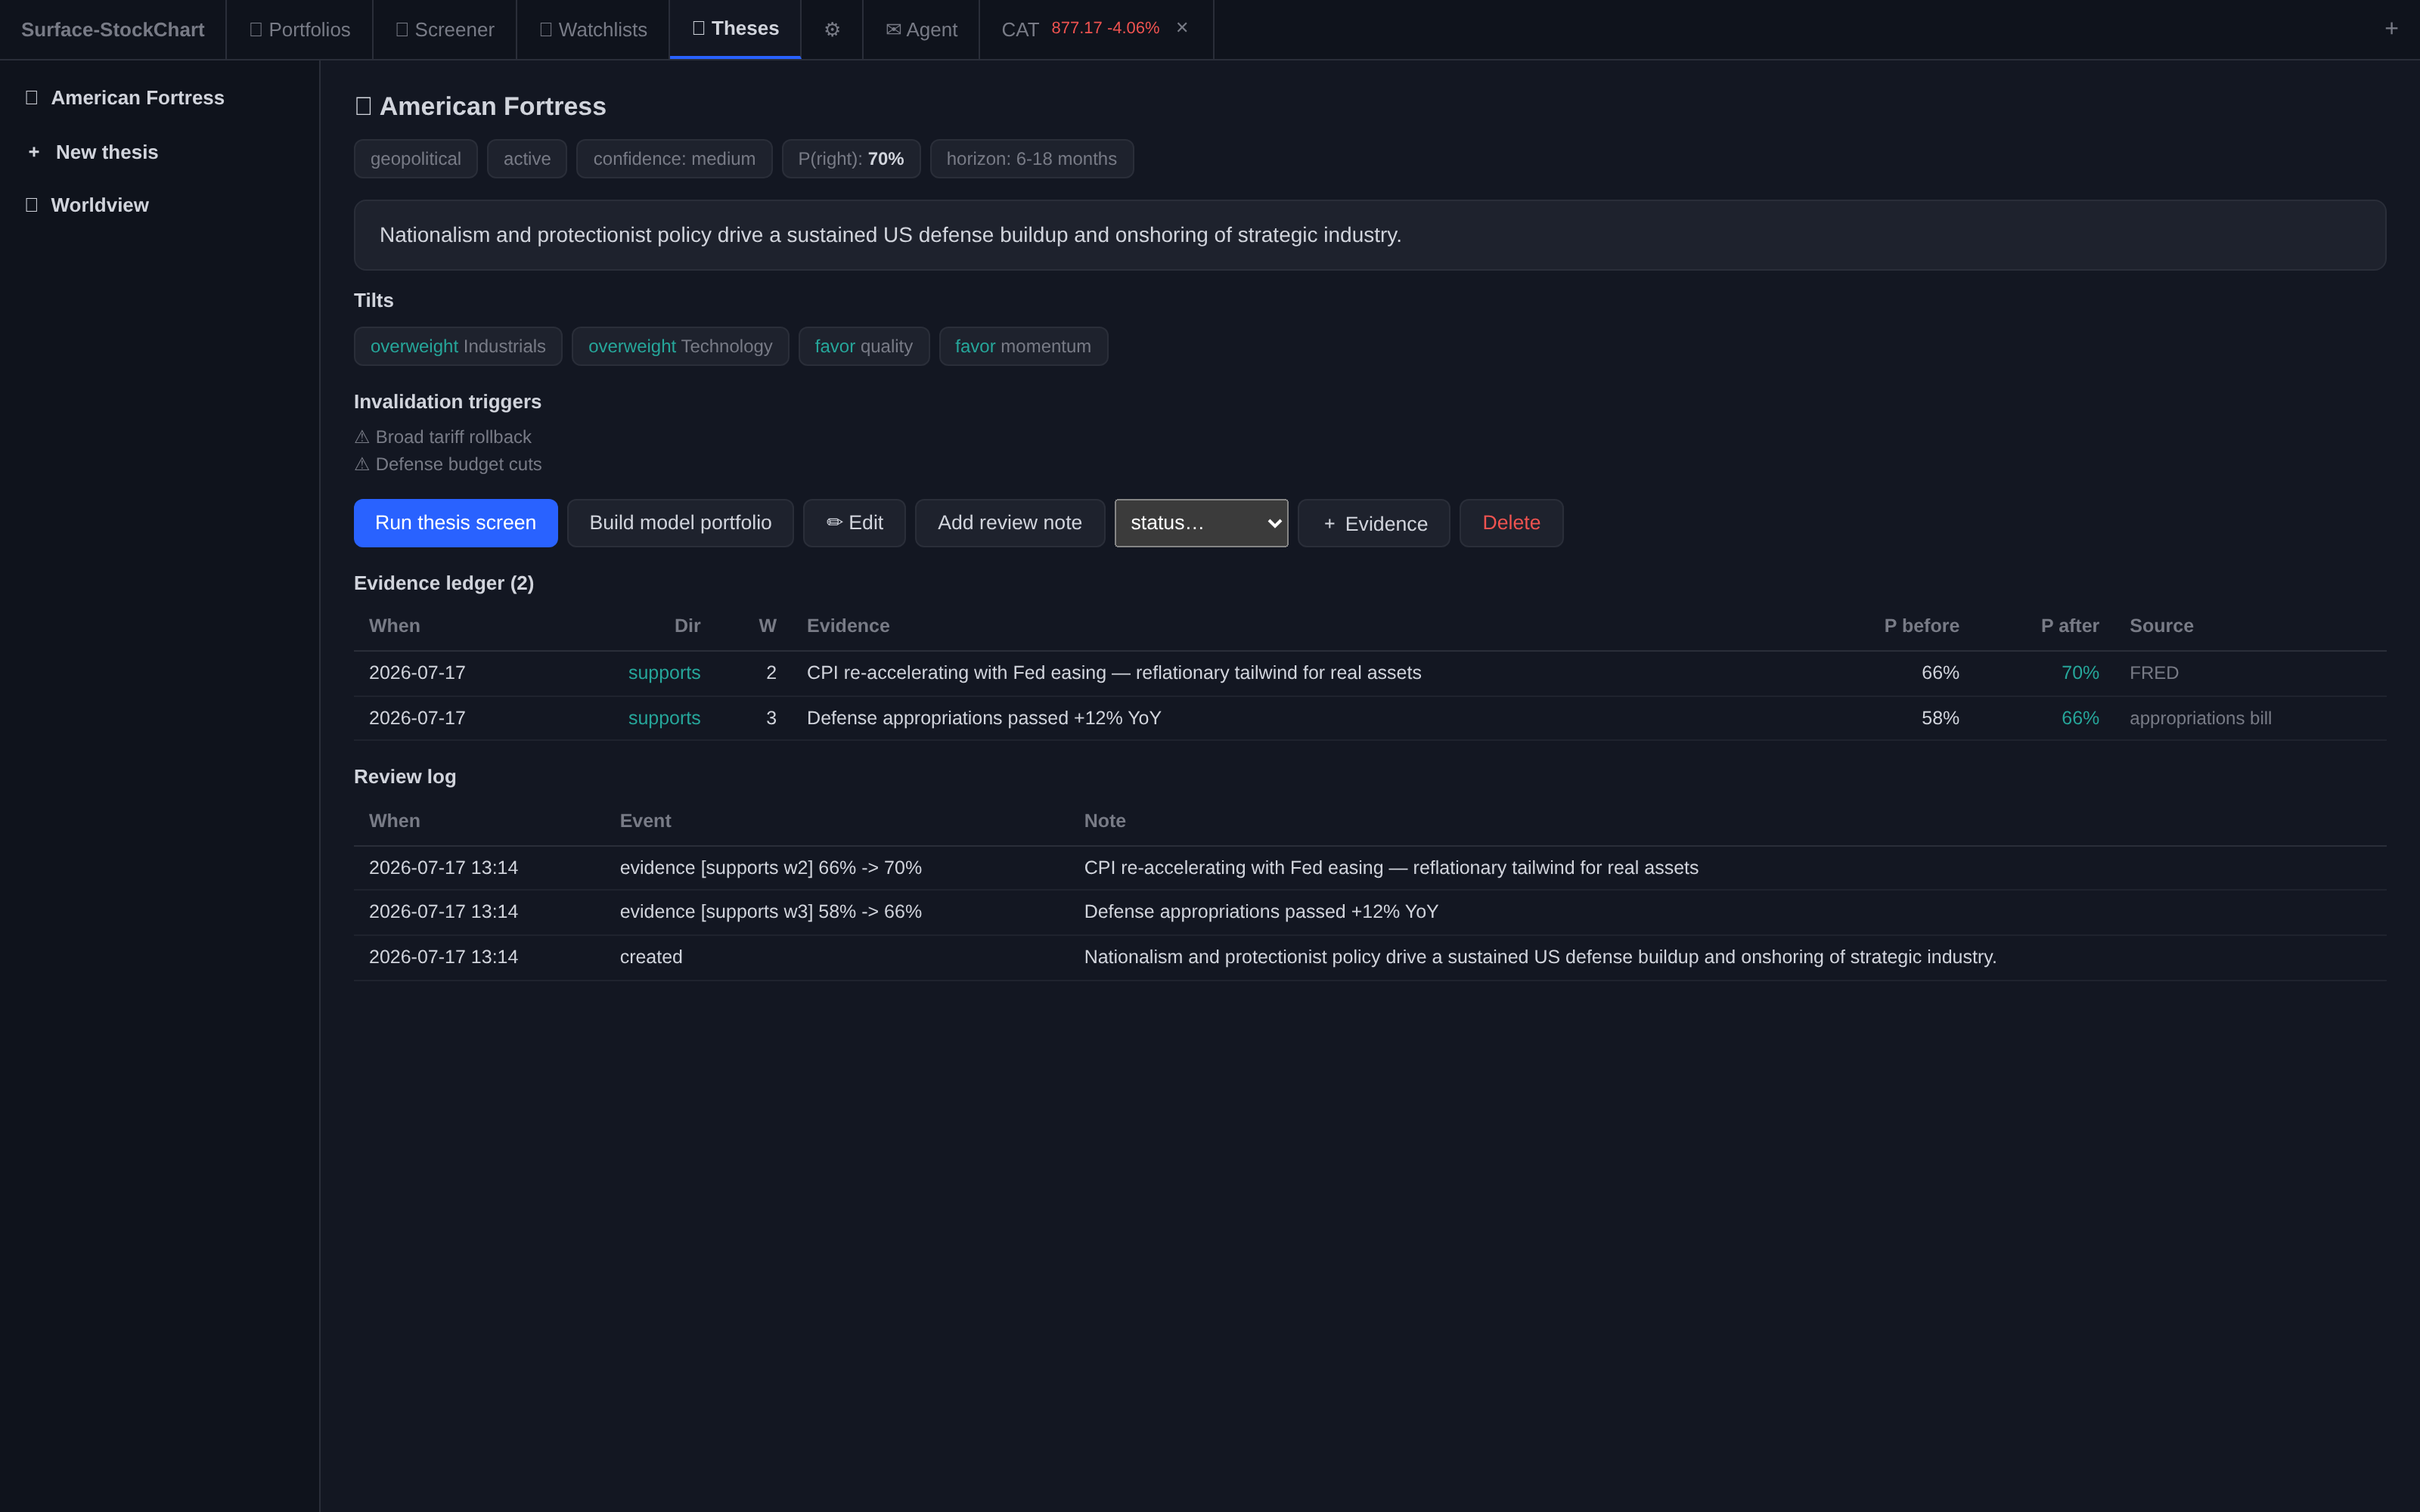The image size is (2420, 1512).
Task: Click the Source column header
Action: pyautogui.click(x=2161, y=626)
